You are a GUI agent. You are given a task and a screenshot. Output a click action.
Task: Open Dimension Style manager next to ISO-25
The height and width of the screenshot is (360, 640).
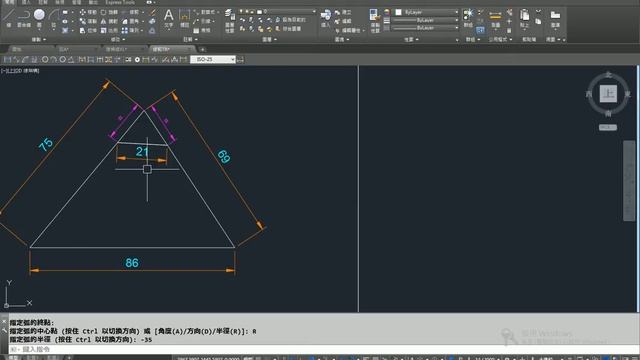point(240,60)
